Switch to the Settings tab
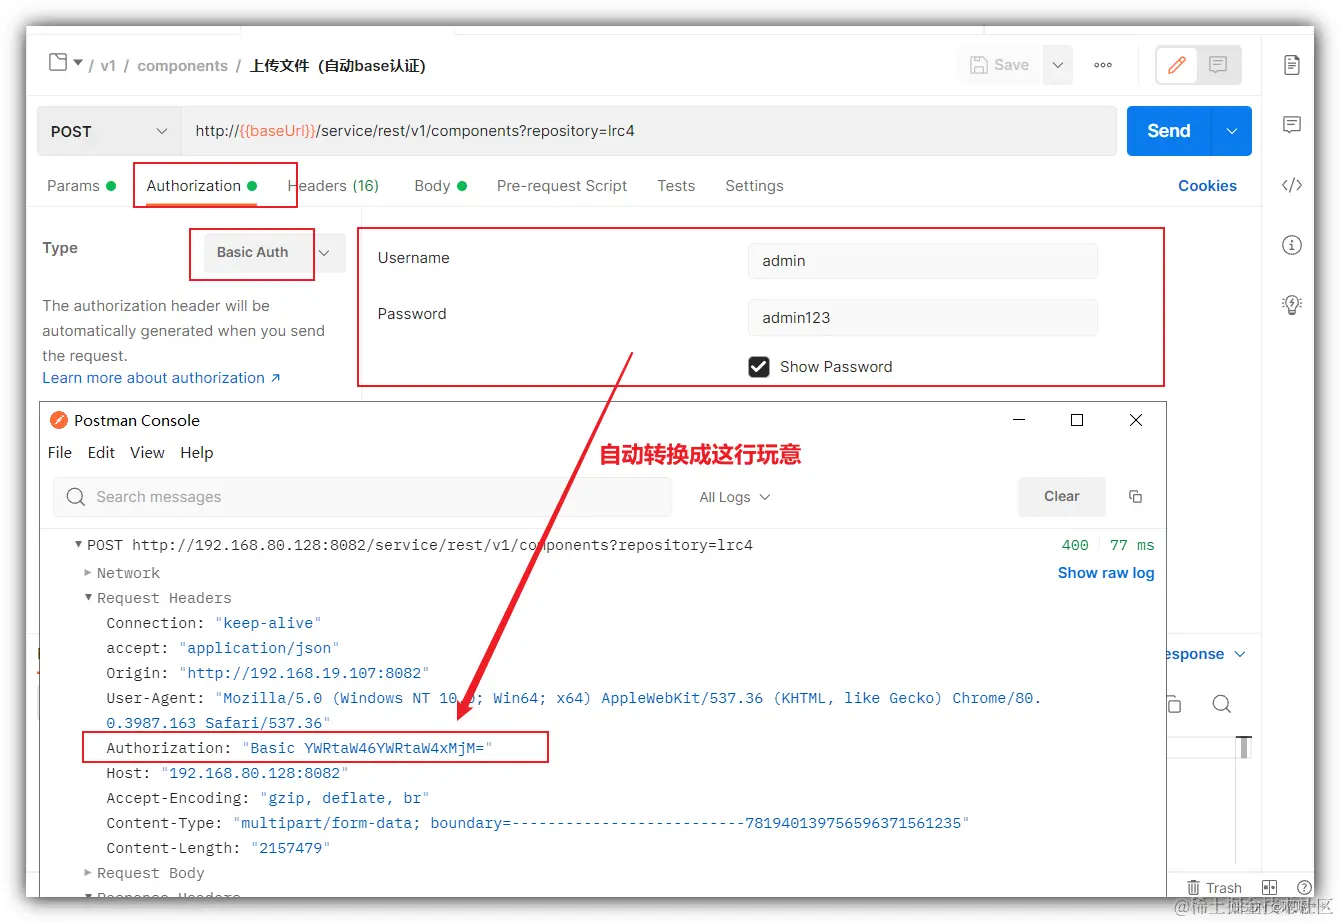 754,186
